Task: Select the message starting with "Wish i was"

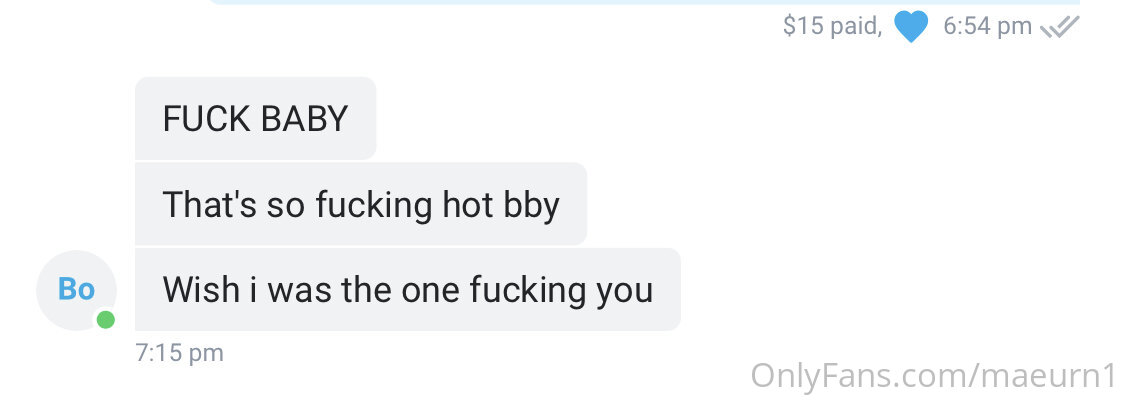Action: point(408,290)
